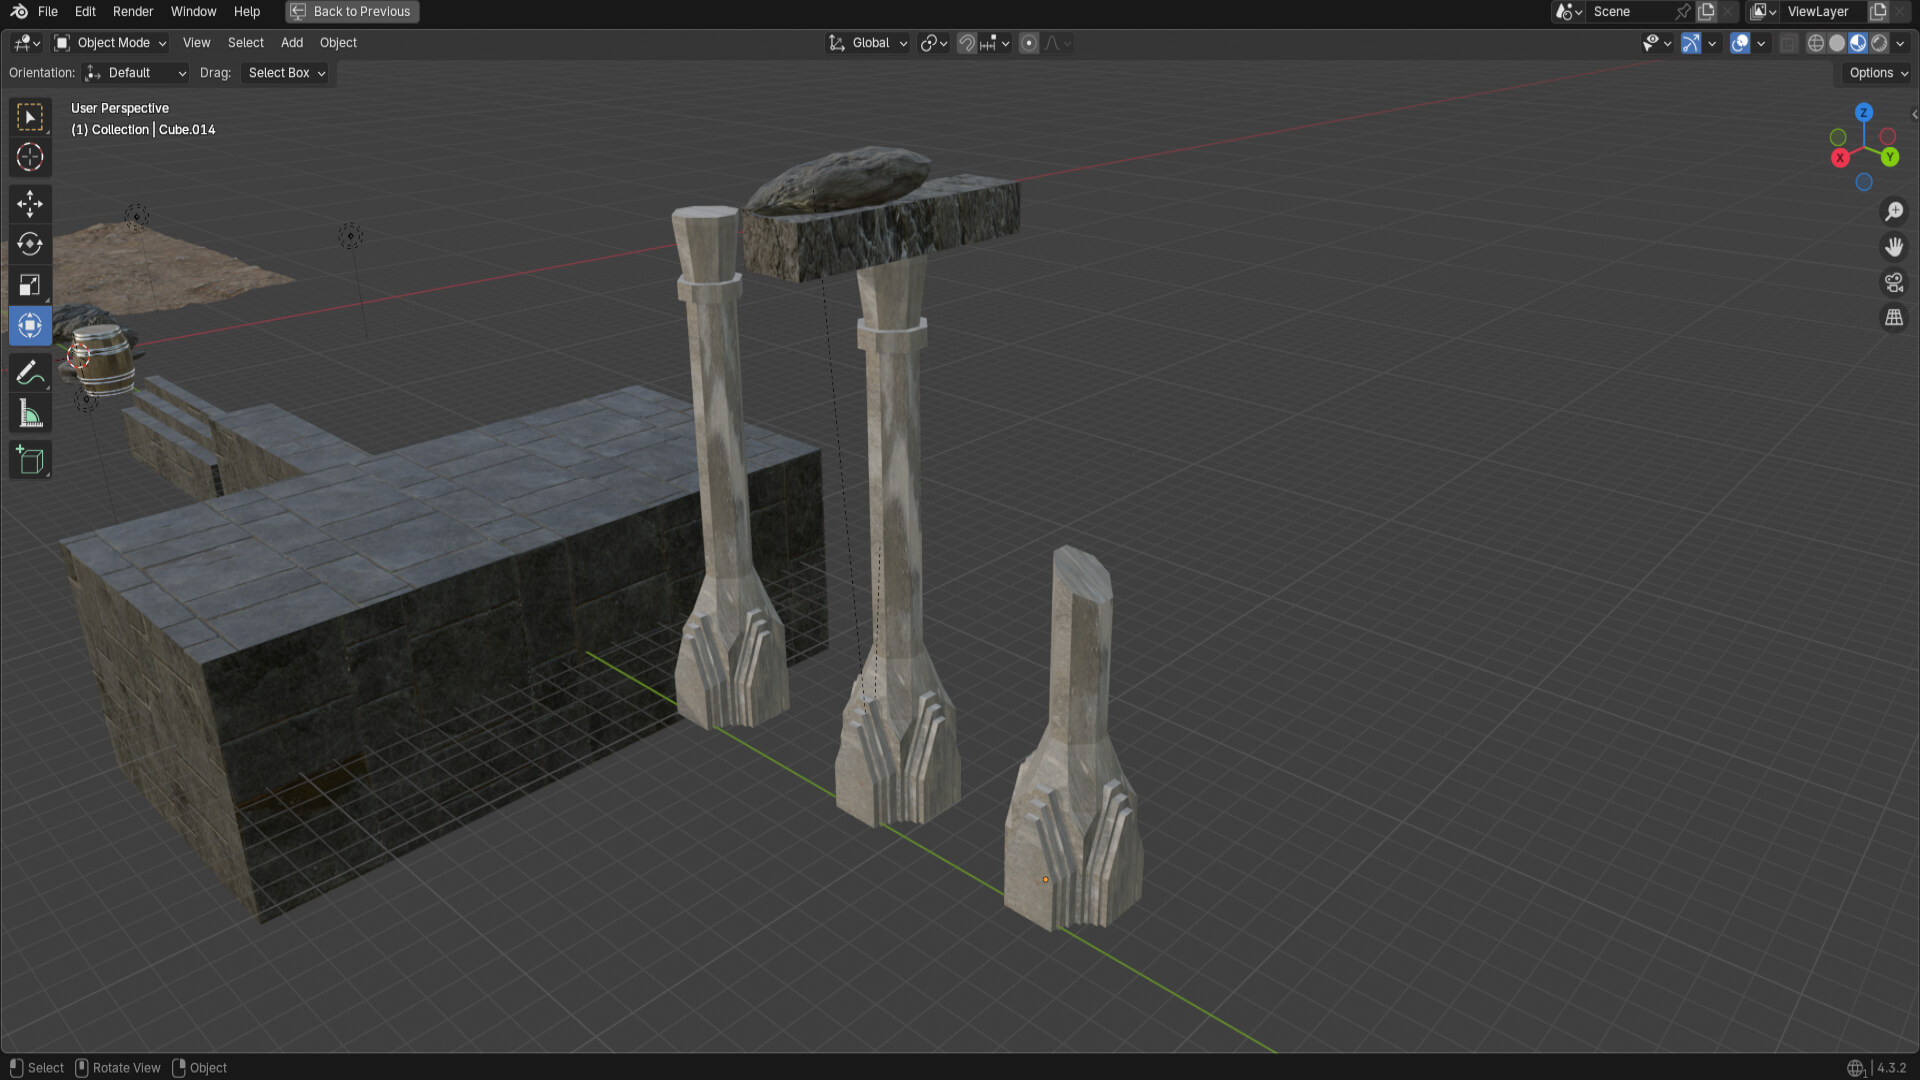1920x1080 pixels.
Task: Choose the Add Cube tool
Action: (30, 460)
